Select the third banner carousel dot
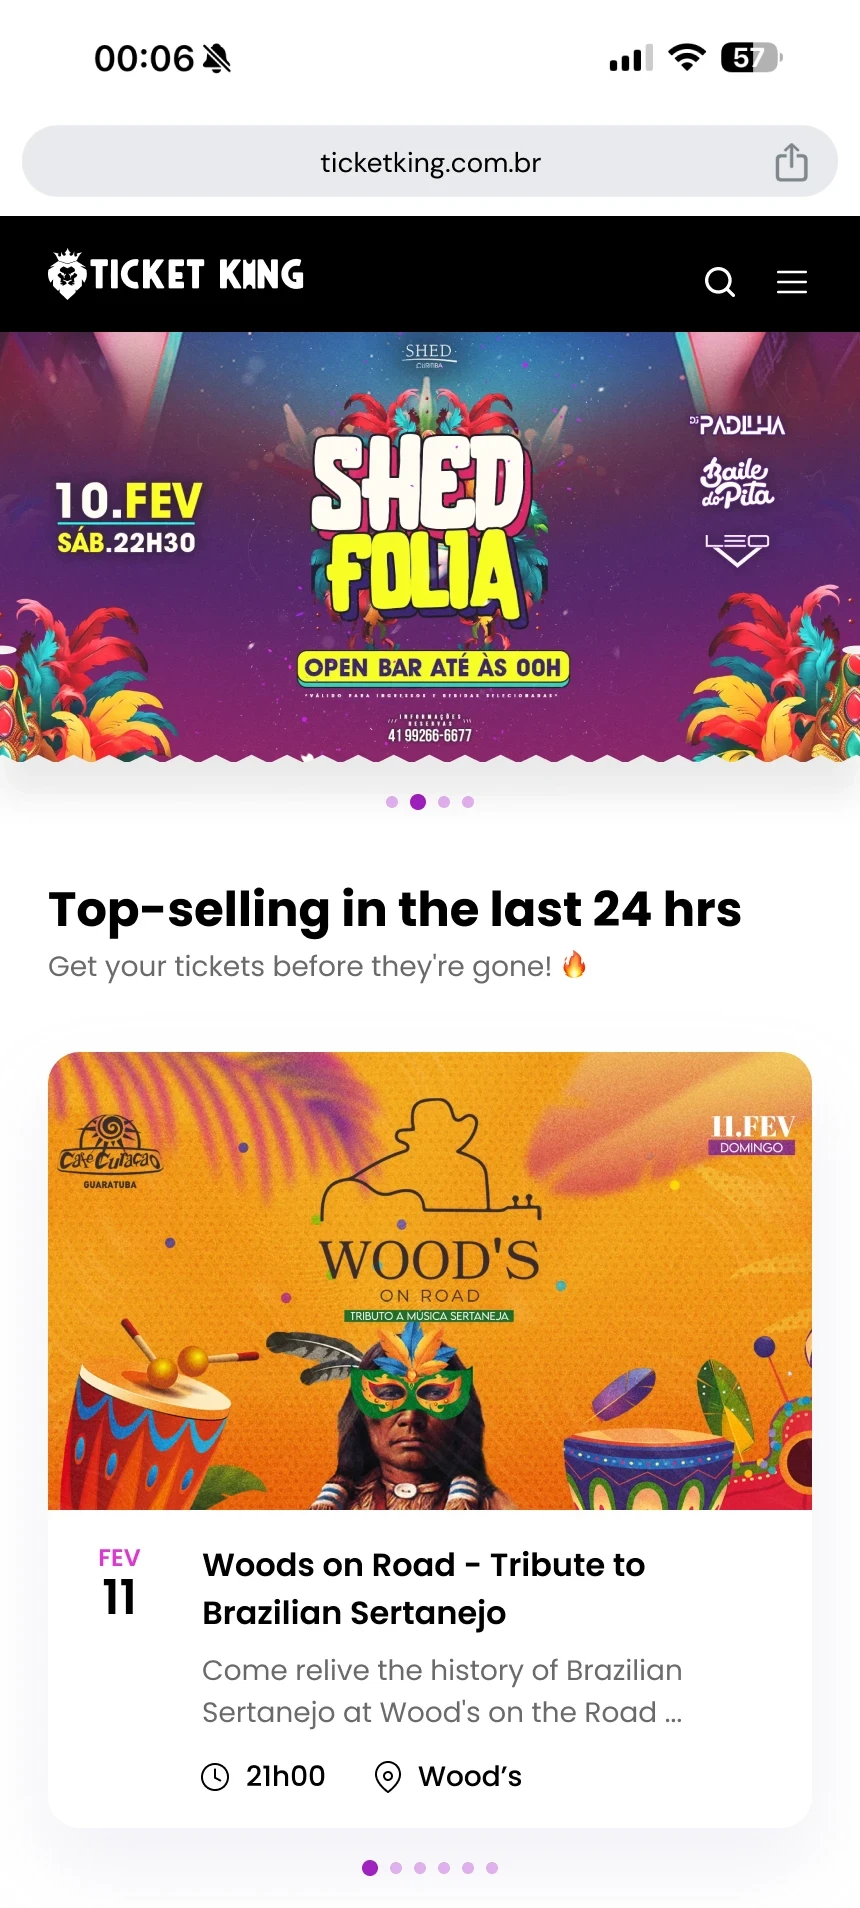 pyautogui.click(x=444, y=802)
